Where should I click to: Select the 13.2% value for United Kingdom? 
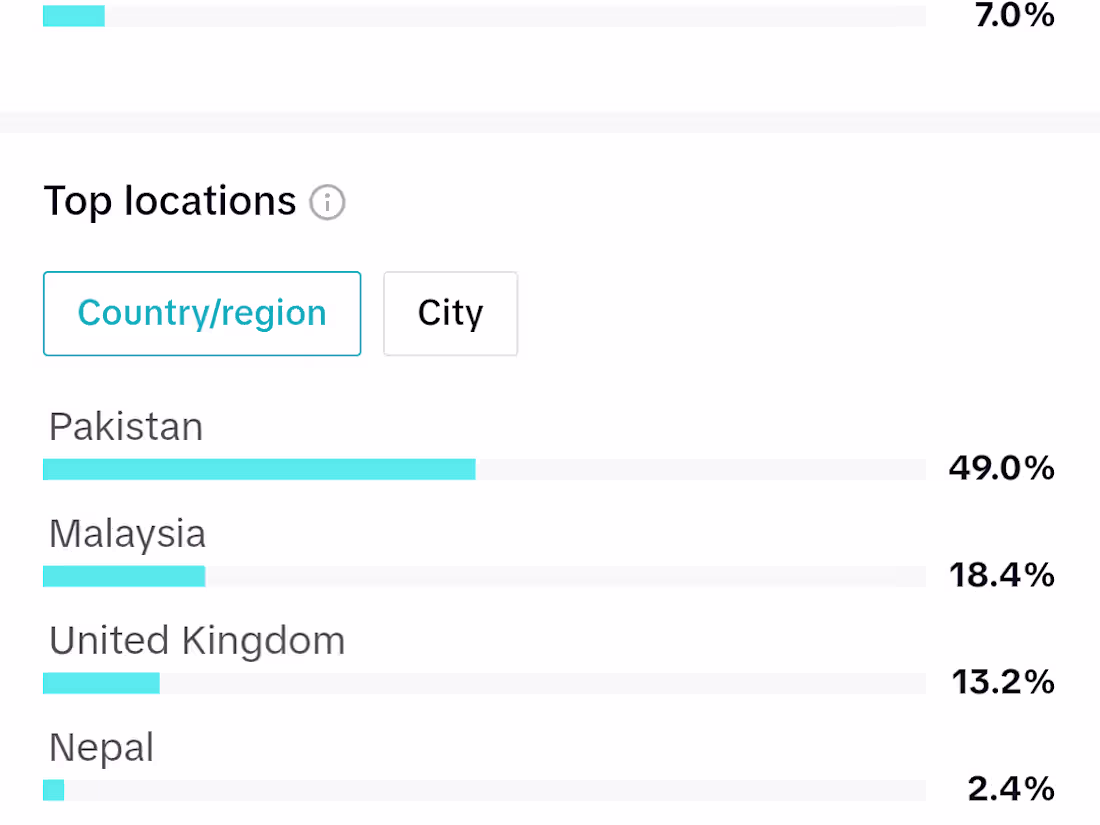[1003, 682]
